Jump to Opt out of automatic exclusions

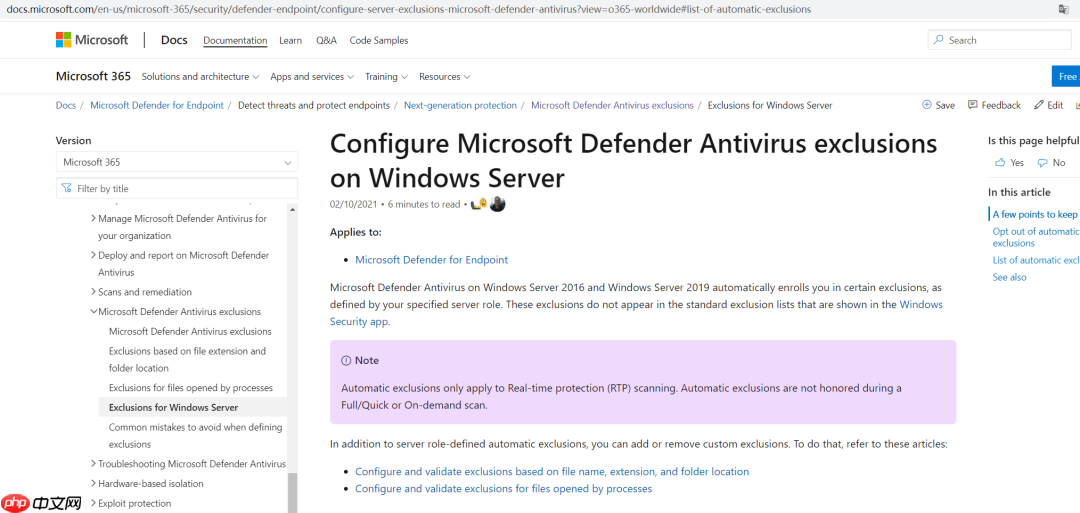1035,237
